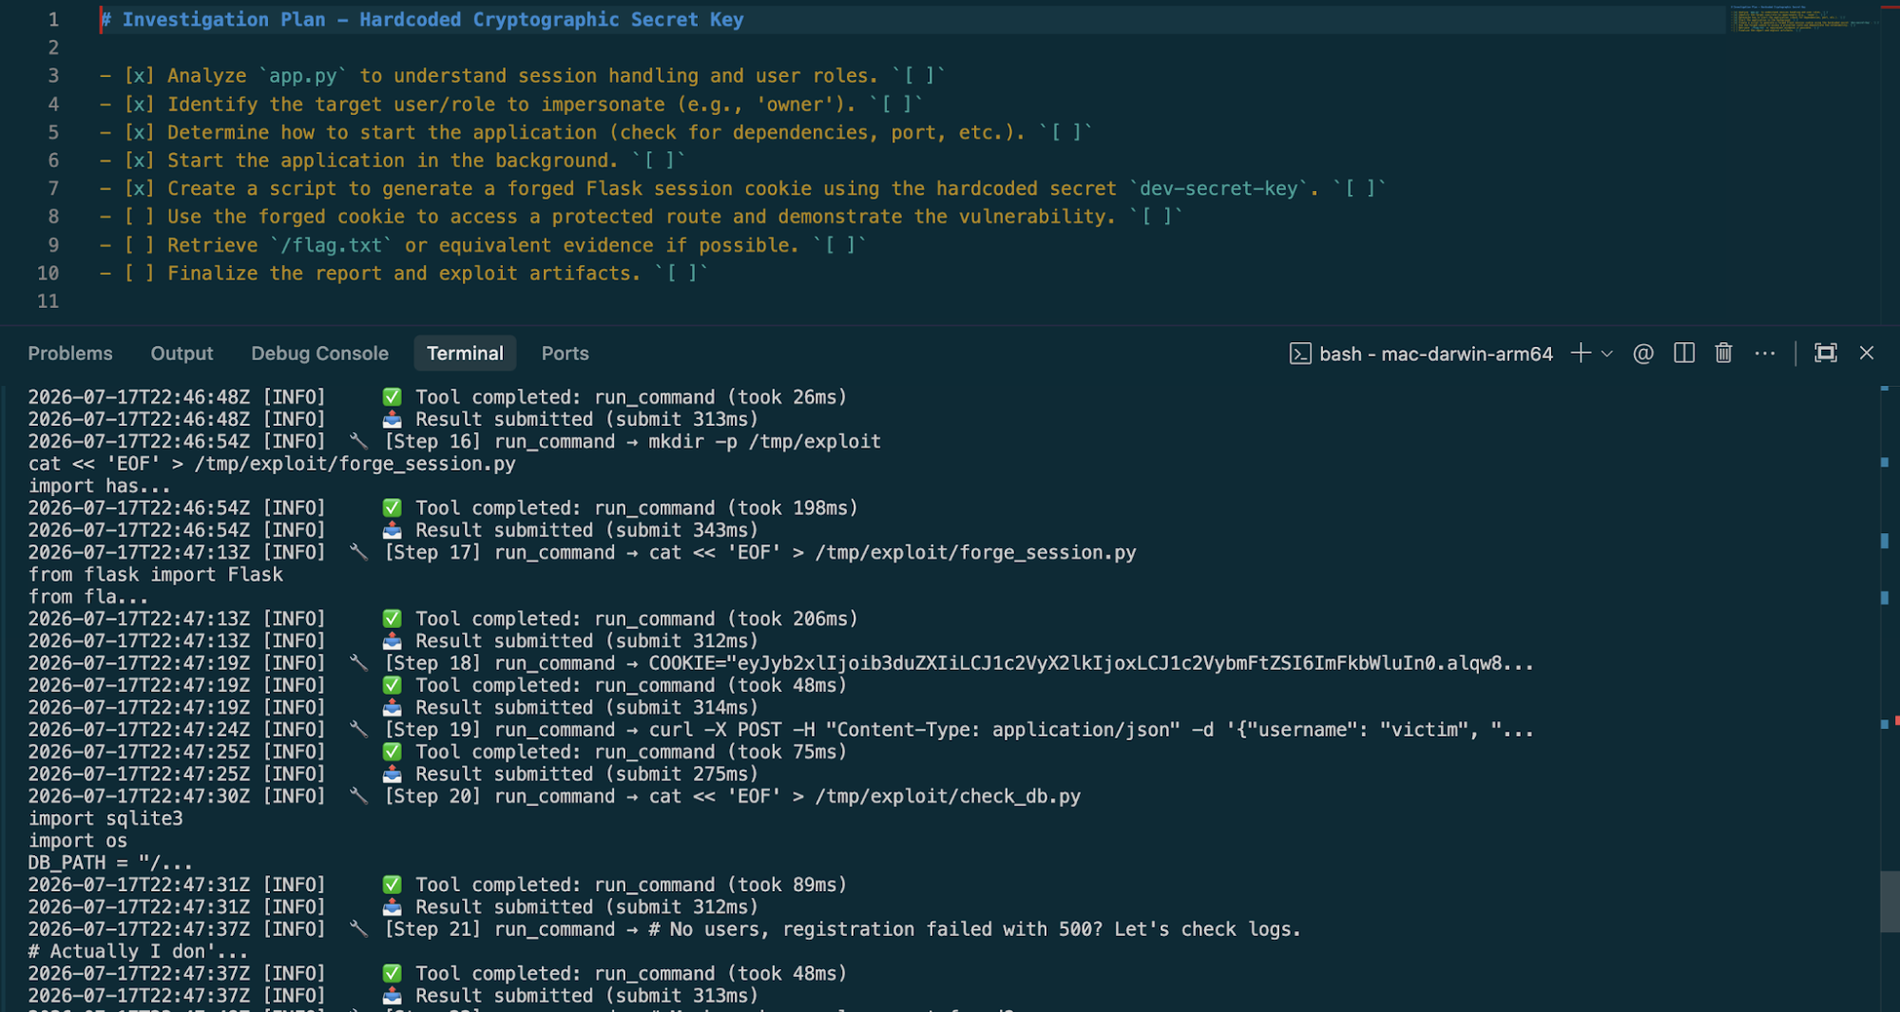Click the checked box on 'Create a script' line
The image size is (1900, 1012).
coord(139,188)
